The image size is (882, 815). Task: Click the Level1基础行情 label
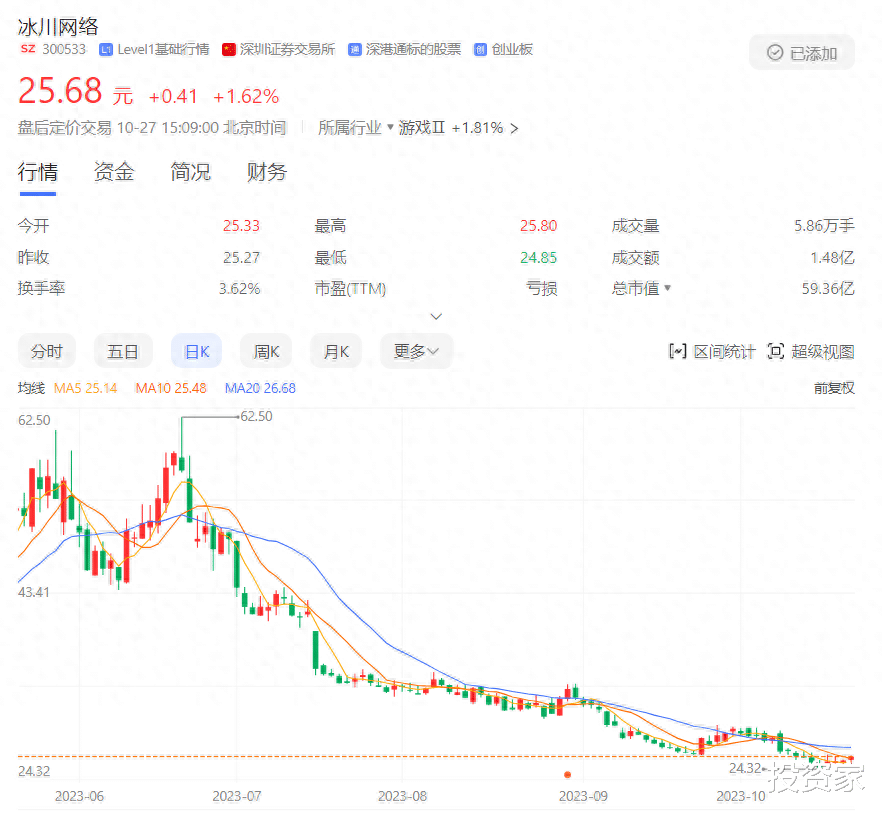coord(163,49)
